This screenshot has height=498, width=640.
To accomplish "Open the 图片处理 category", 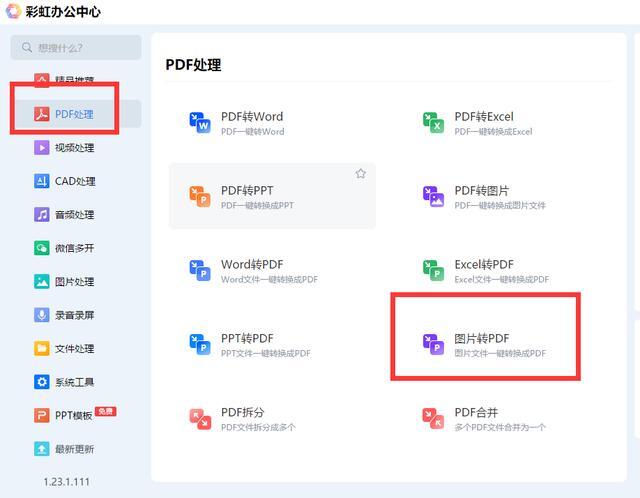I will pyautogui.click(x=75, y=282).
